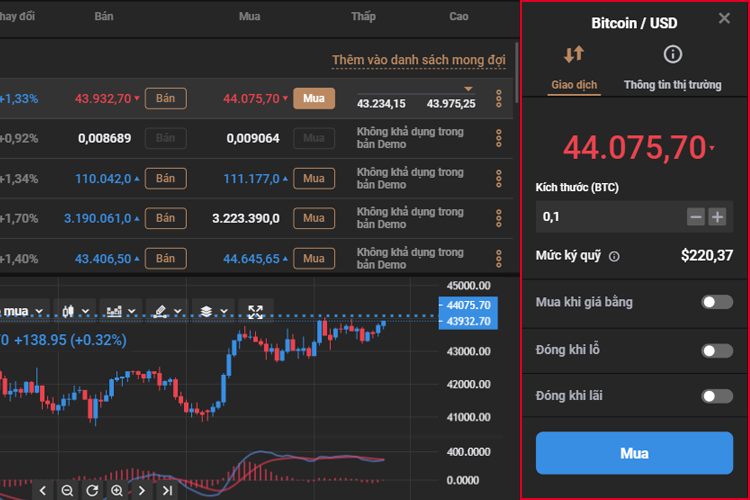
Task: Open the drawing tools pencil dropdown
Action: click(x=167, y=311)
